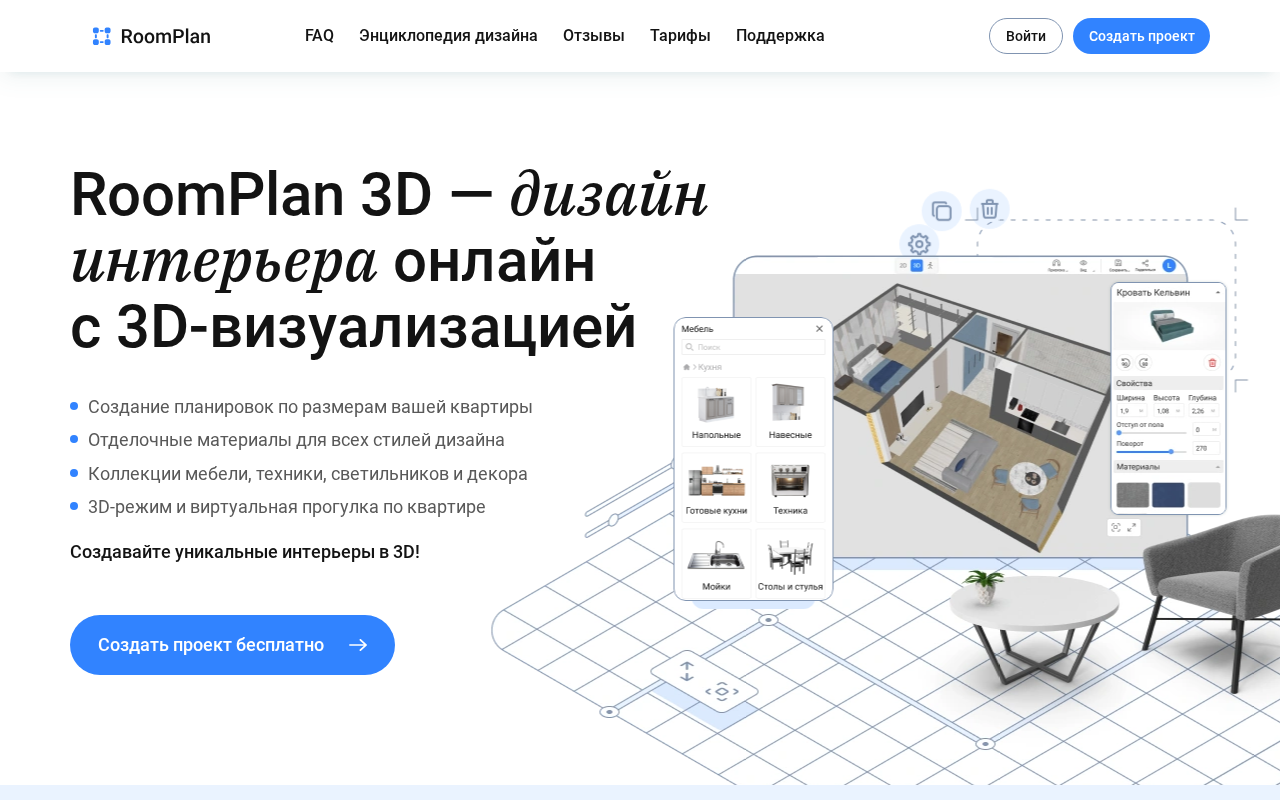Toggle the highlighted 3D view button
The image size is (1280, 800).
[x=916, y=266]
